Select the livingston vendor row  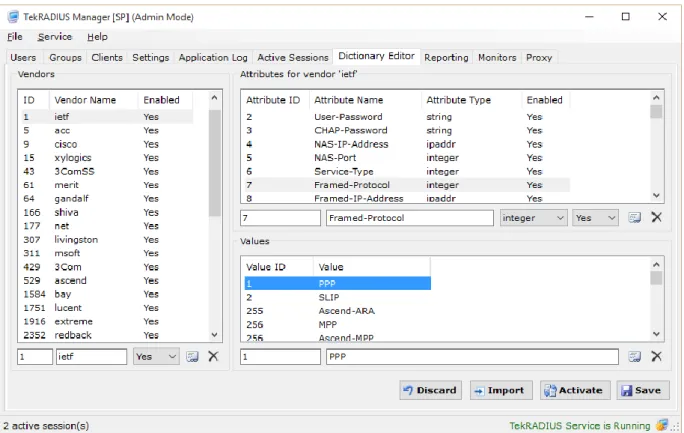107,240
